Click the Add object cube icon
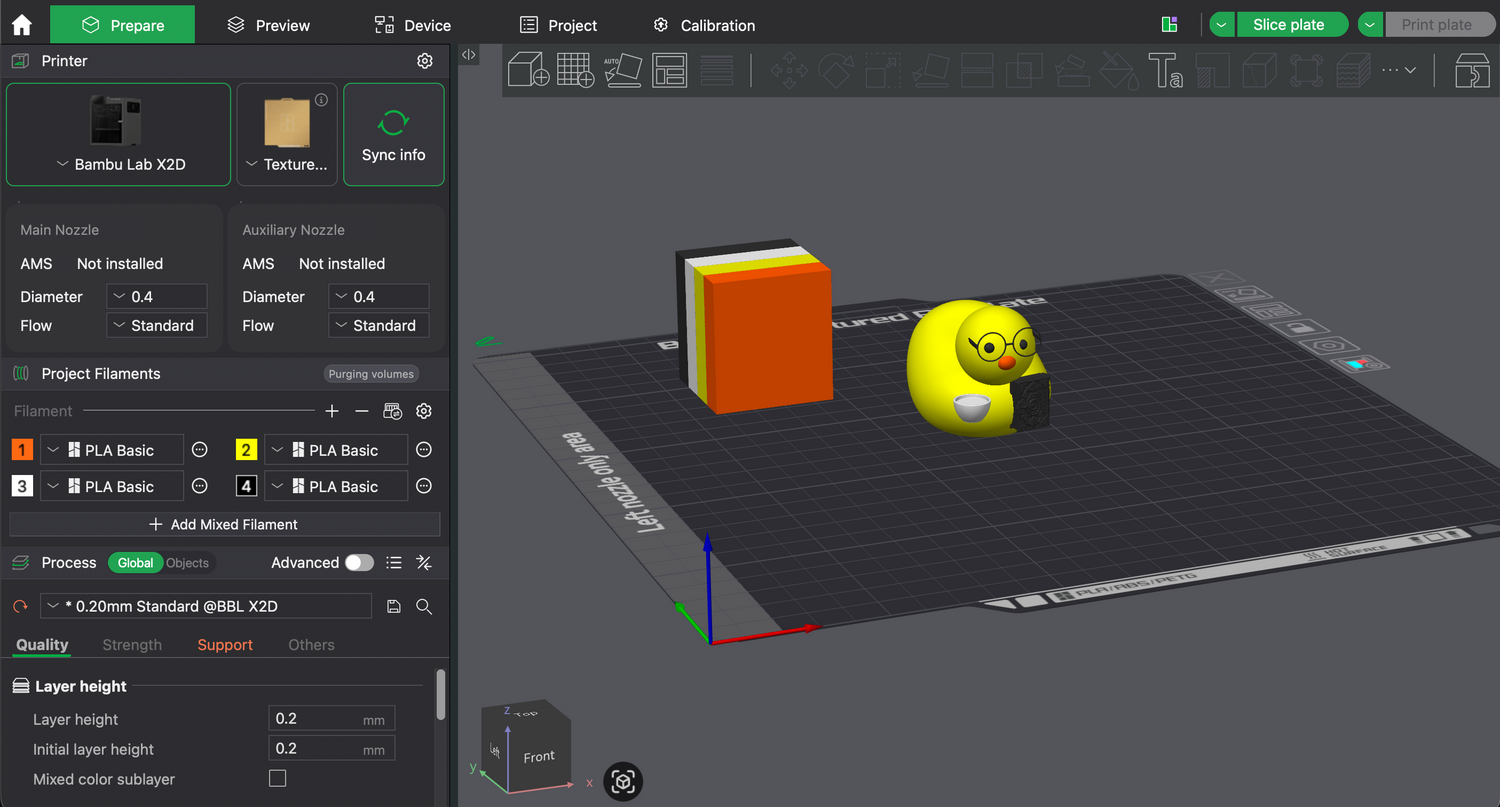 (x=528, y=70)
